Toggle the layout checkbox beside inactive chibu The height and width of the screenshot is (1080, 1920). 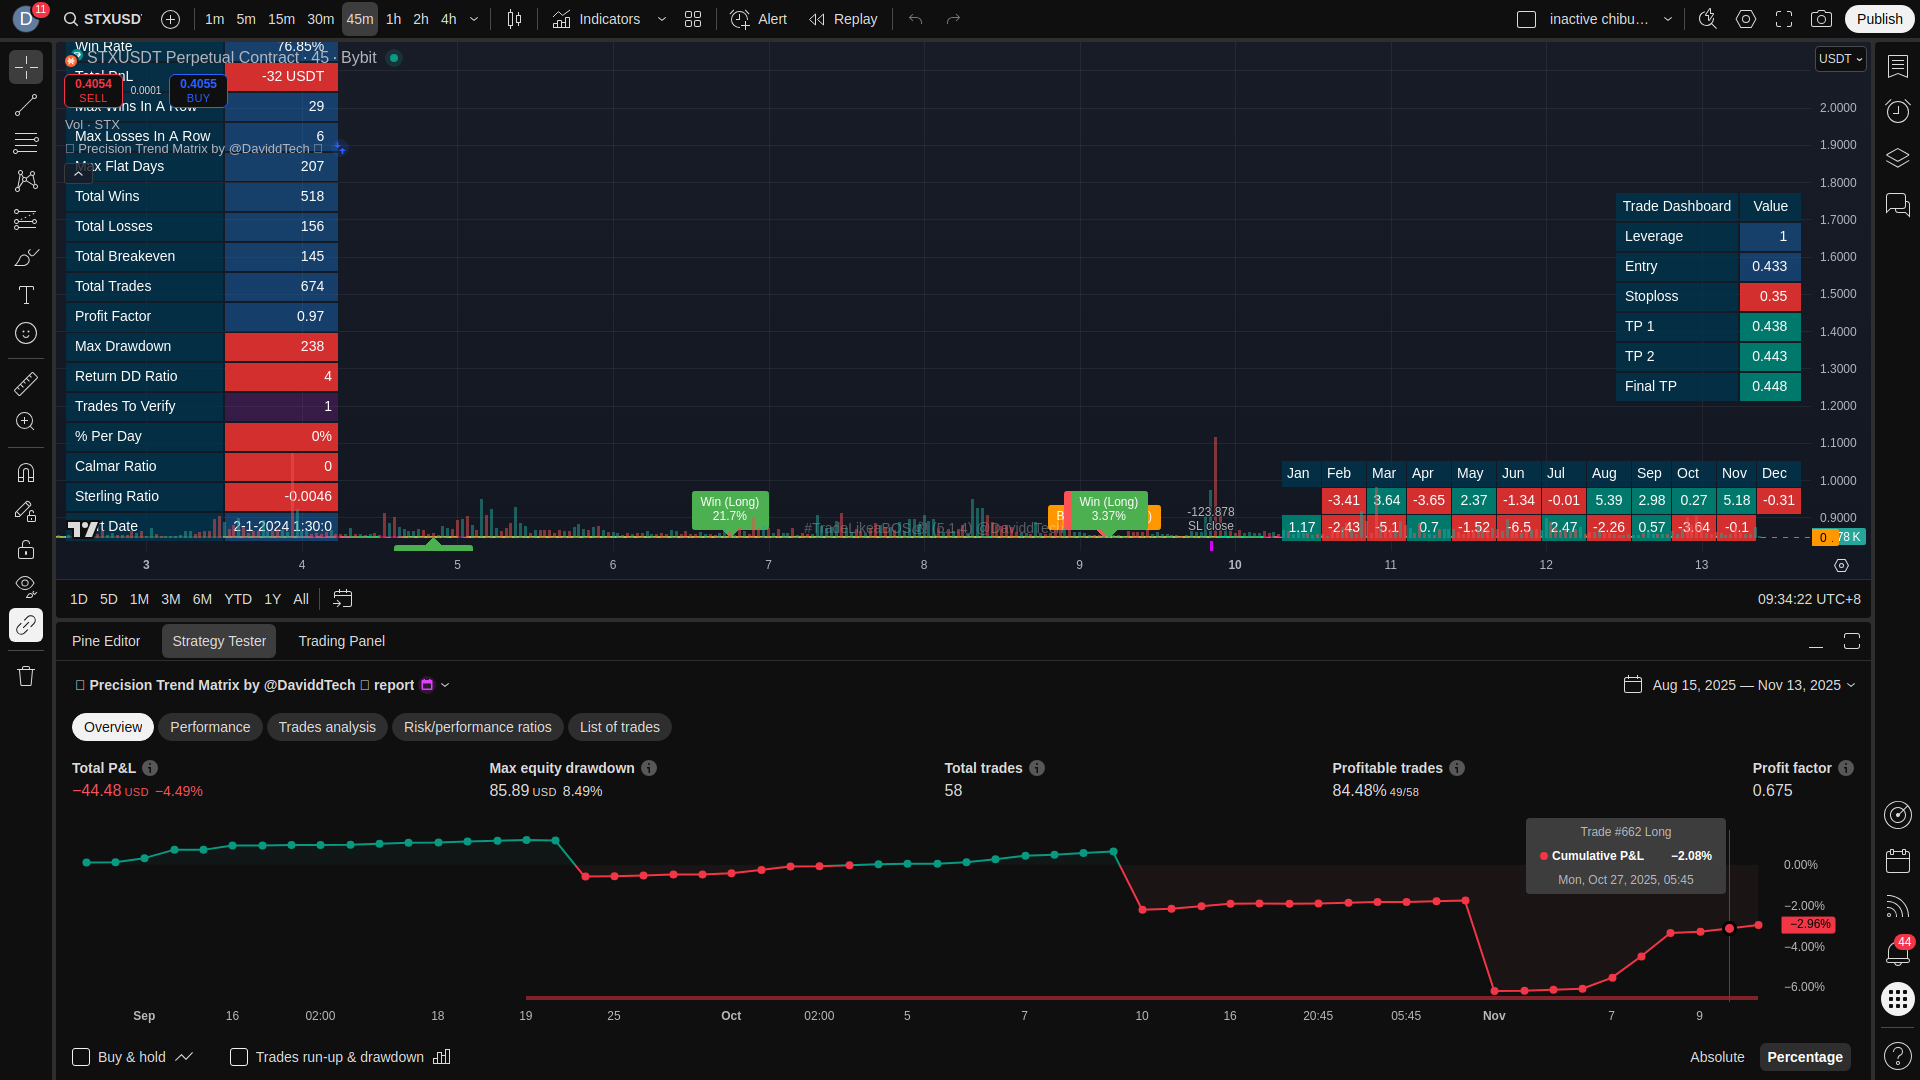[1526, 19]
